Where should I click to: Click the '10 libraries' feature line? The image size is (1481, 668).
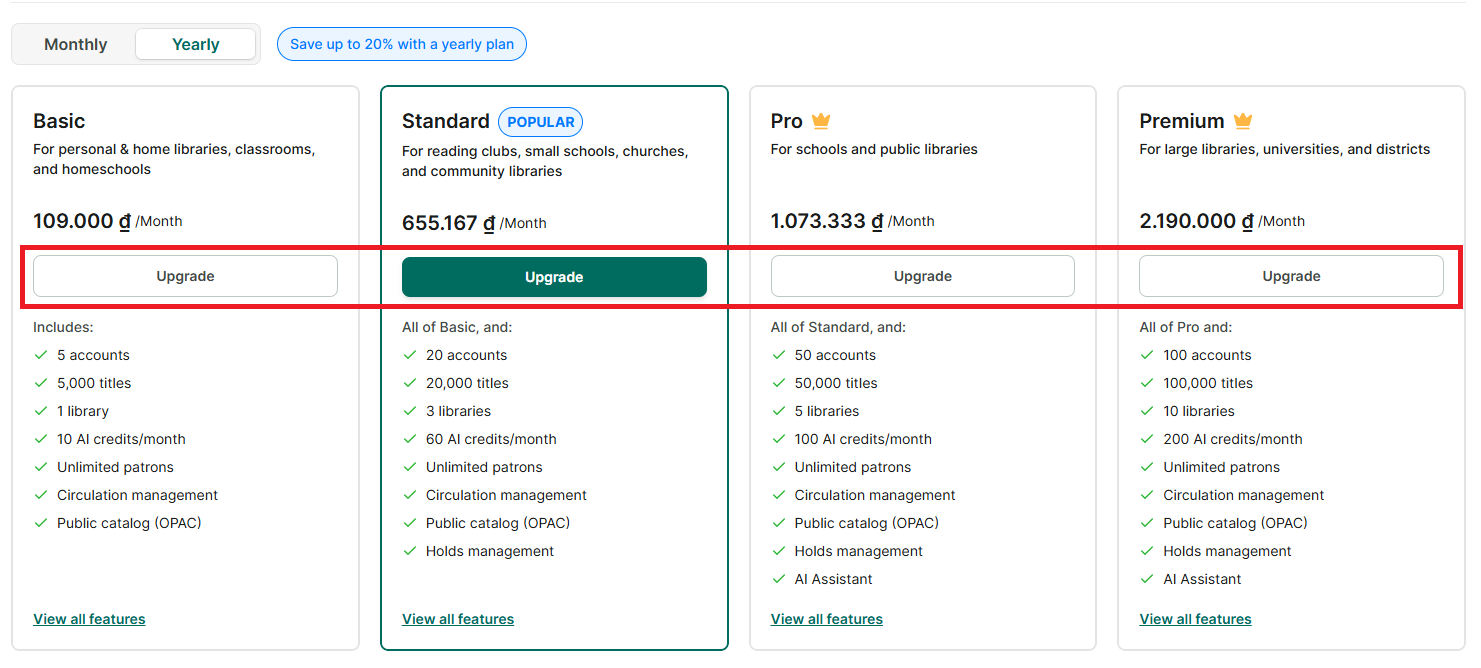(1199, 411)
